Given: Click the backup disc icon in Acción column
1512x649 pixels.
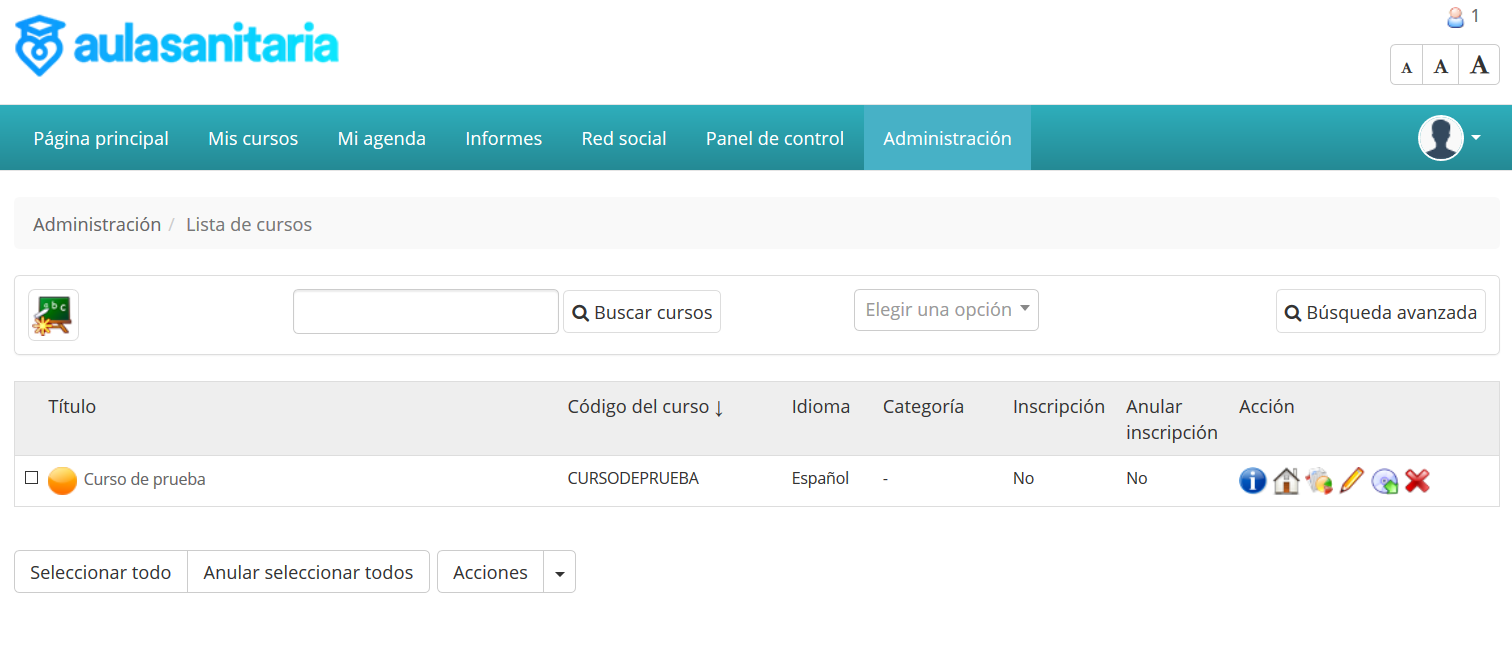Looking at the screenshot, I should pos(1384,481).
